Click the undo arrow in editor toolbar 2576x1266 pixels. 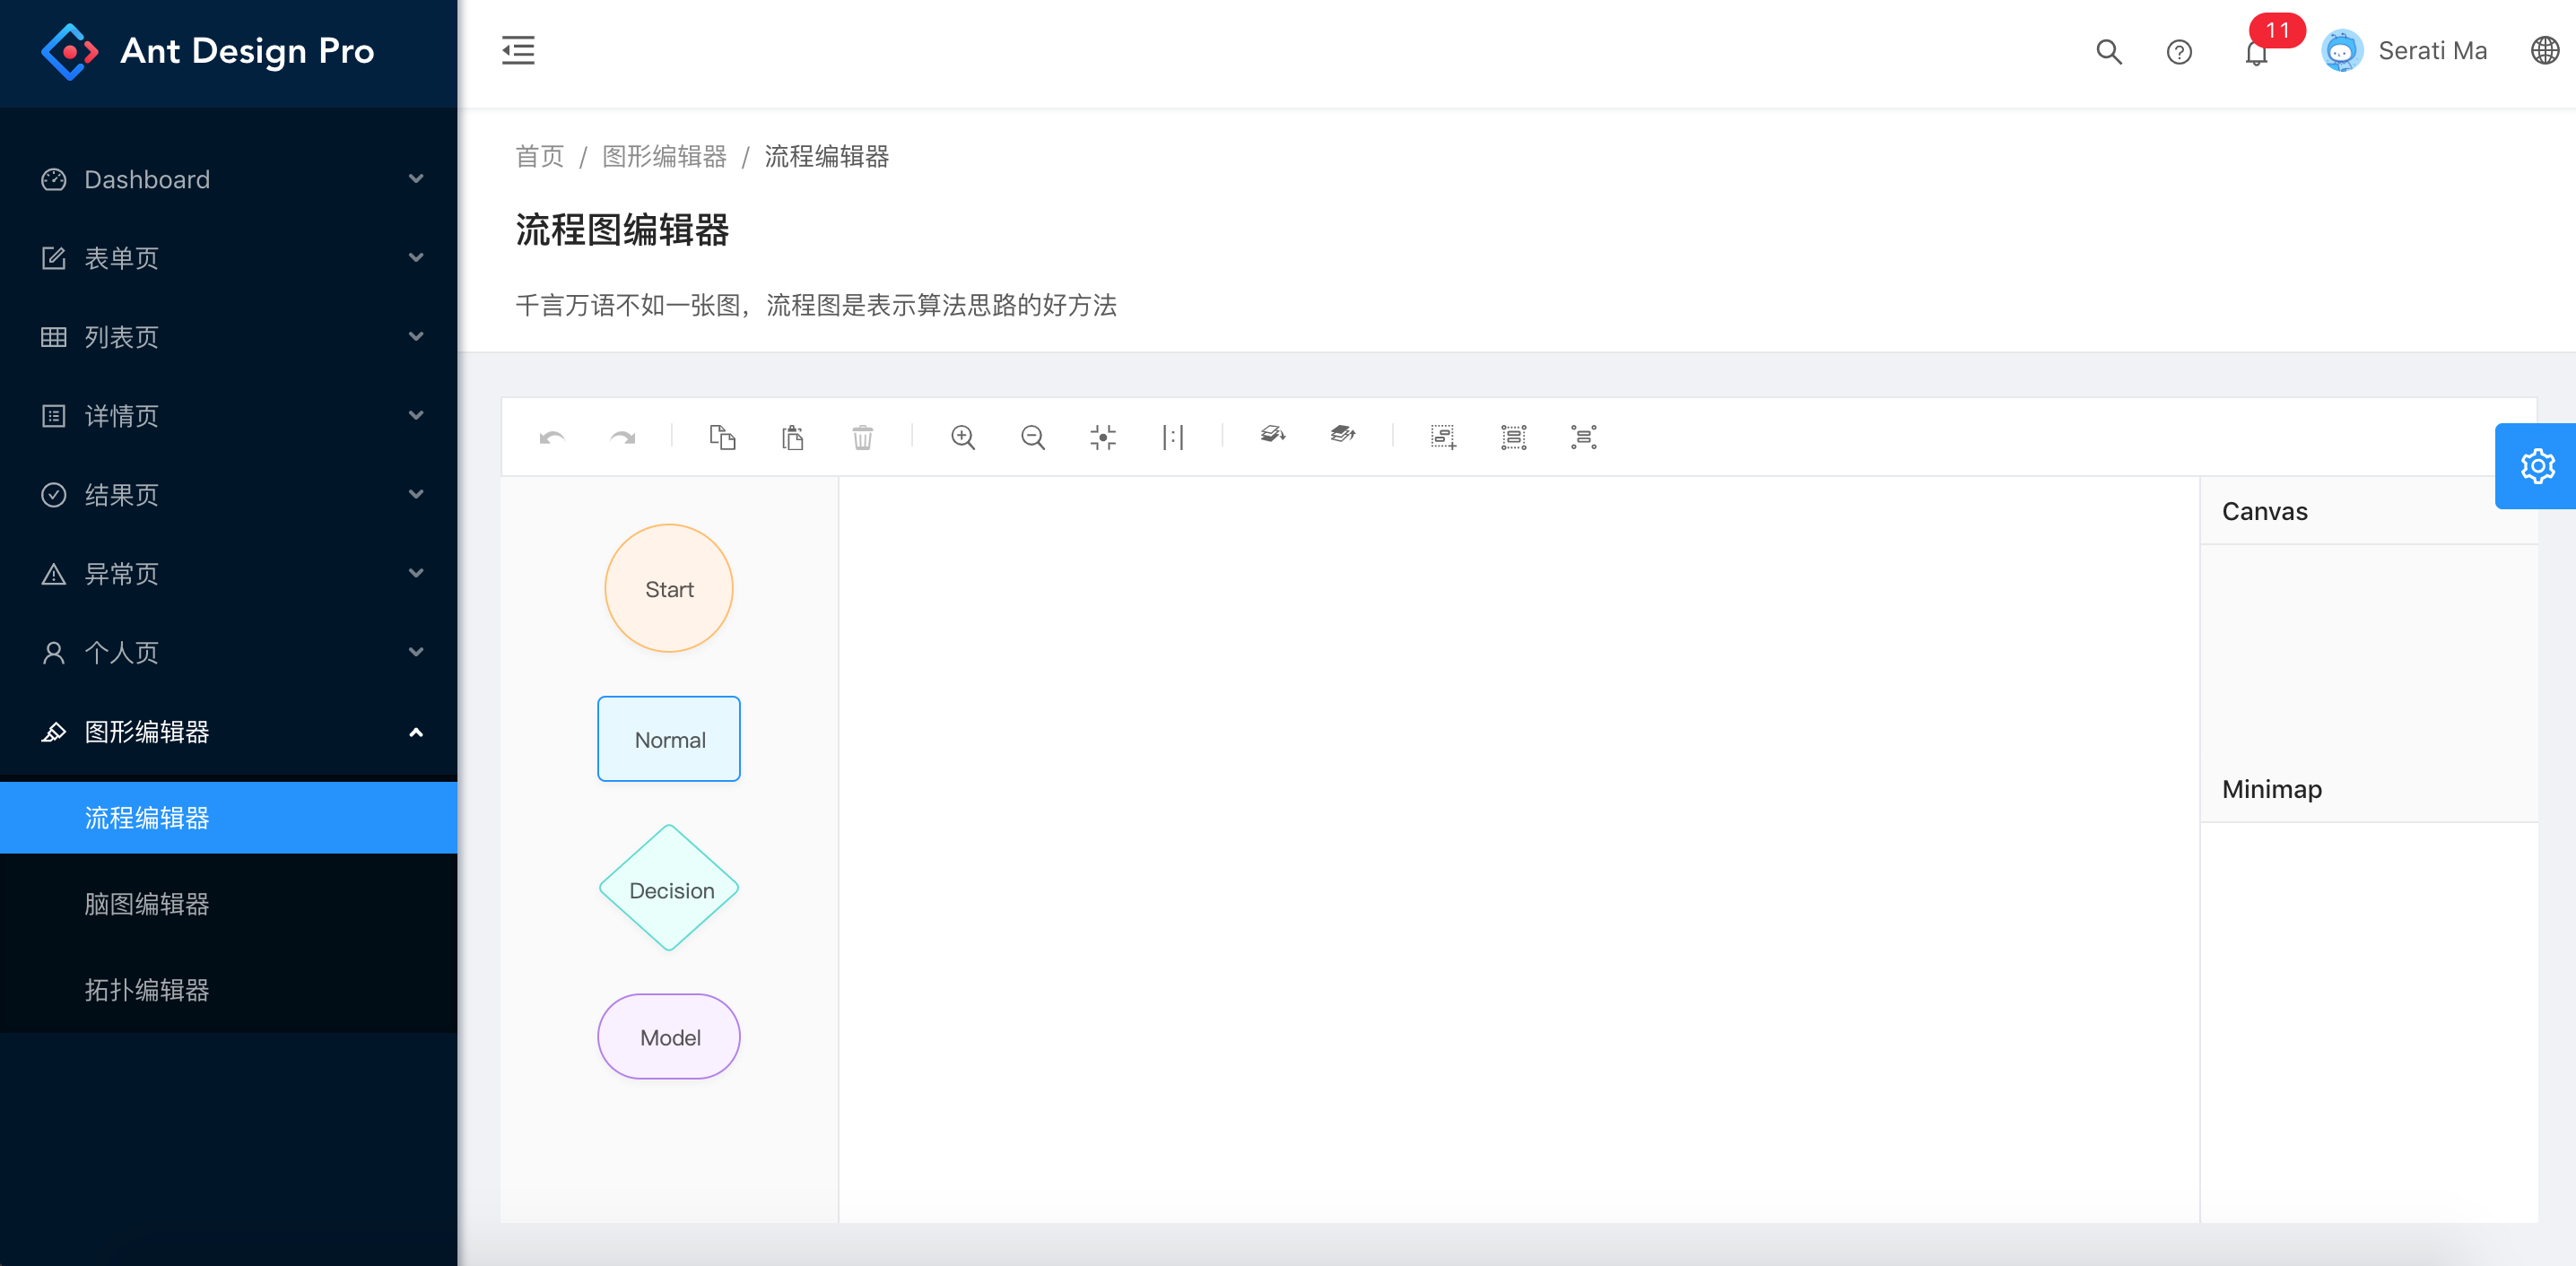pos(552,437)
